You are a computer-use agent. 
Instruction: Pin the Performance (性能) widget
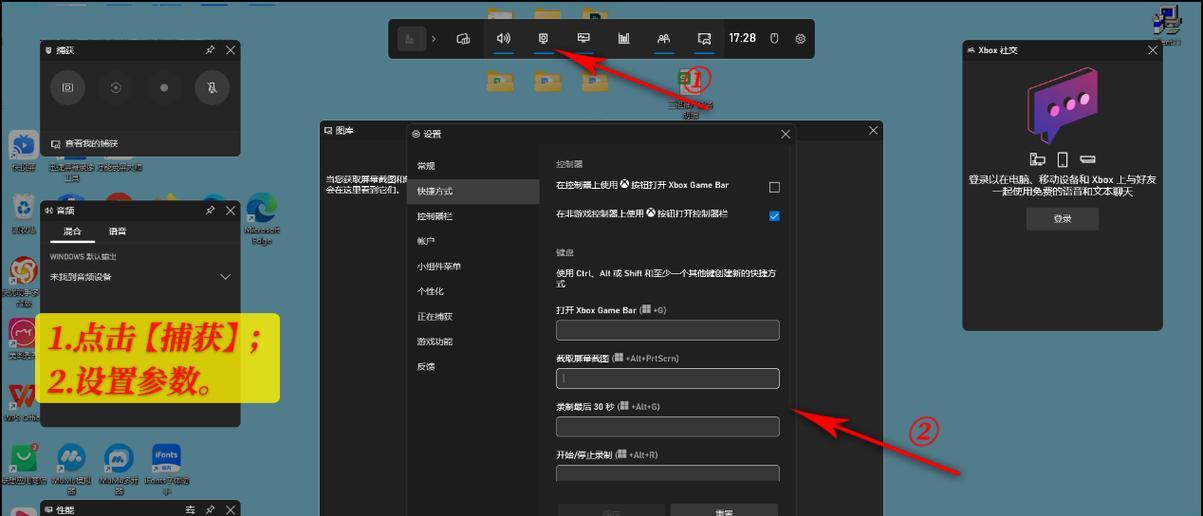point(210,510)
